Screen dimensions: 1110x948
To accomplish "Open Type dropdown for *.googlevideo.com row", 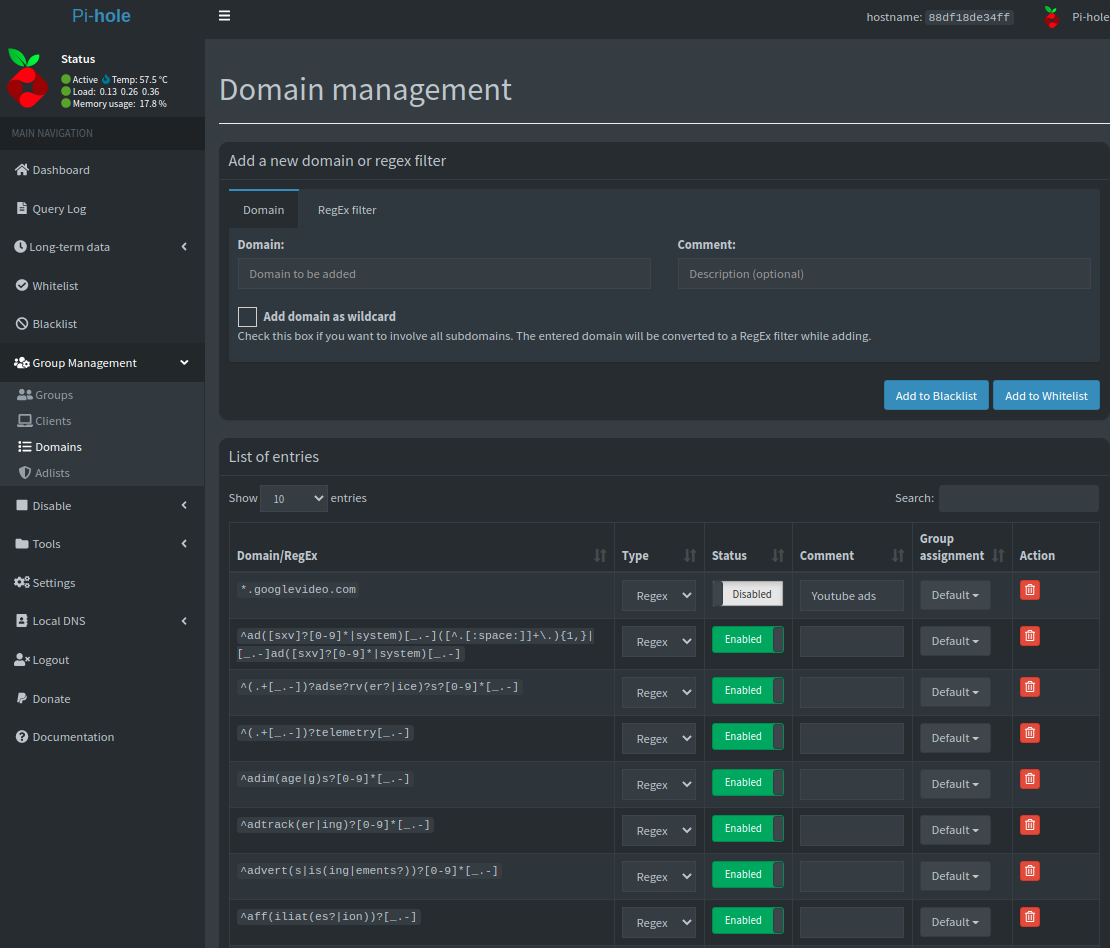I will pyautogui.click(x=658, y=595).
